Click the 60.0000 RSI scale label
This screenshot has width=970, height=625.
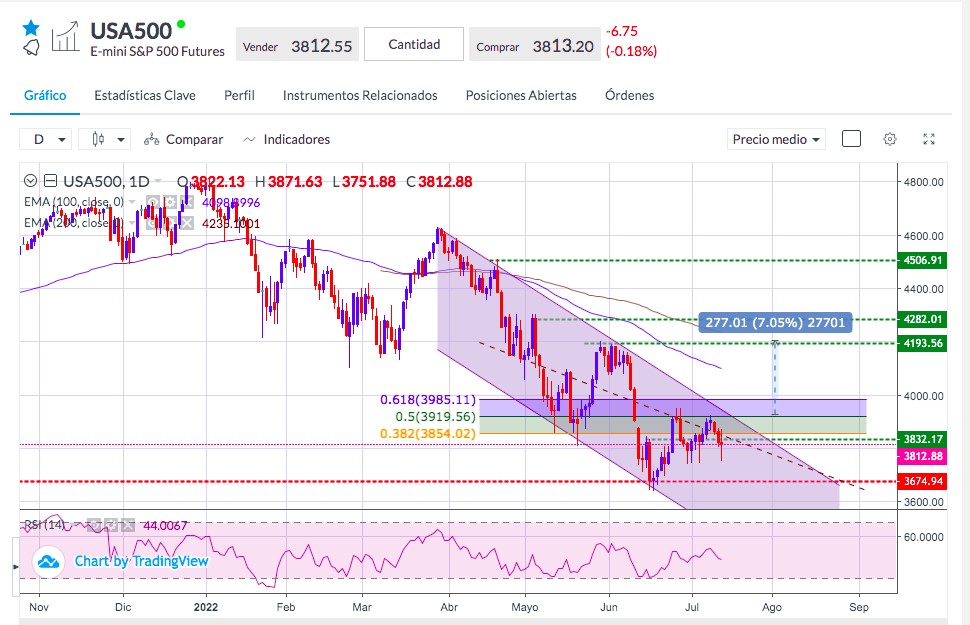[x=924, y=537]
